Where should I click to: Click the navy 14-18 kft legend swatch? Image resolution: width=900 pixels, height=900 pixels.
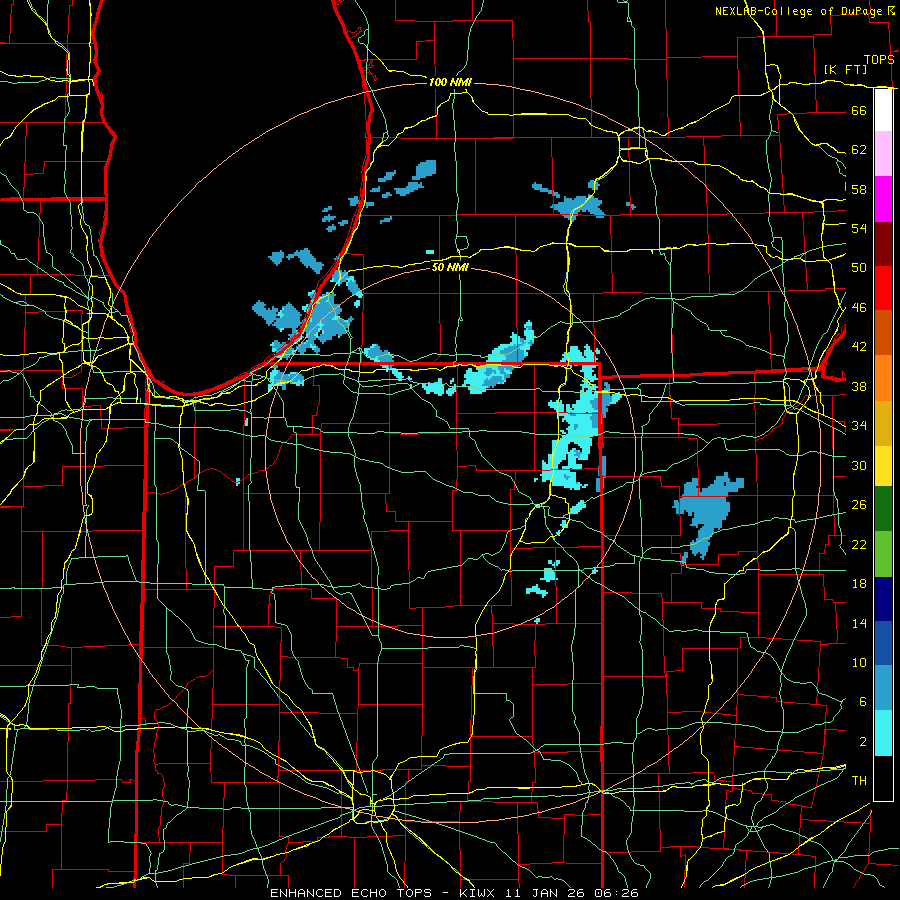pyautogui.click(x=883, y=599)
